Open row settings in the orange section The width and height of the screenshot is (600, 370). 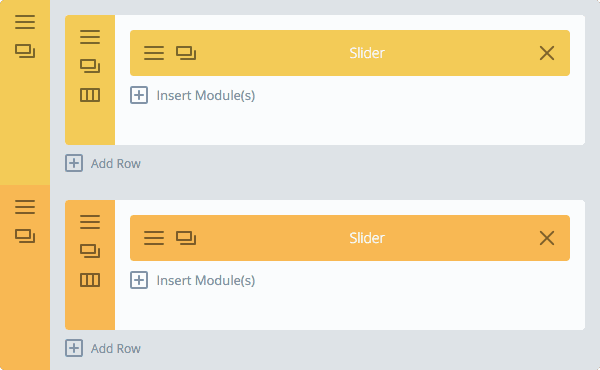coord(90,222)
